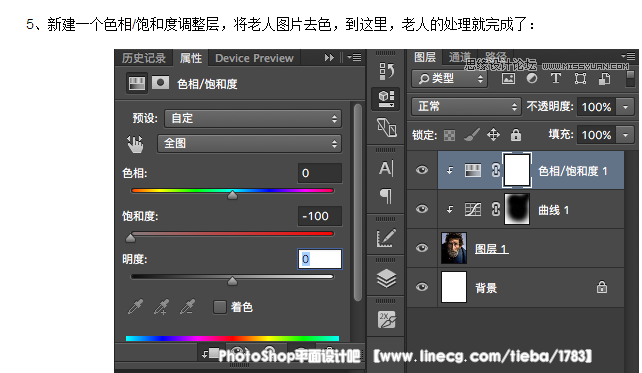The image size is (642, 373).
Task: Open the 预设 preset dropdown
Action: point(253,118)
